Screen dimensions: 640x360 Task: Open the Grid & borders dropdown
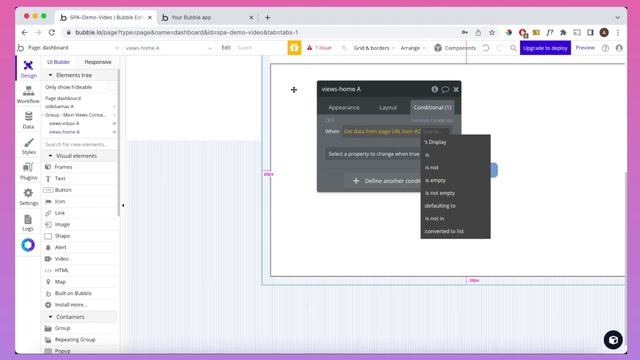coord(374,48)
